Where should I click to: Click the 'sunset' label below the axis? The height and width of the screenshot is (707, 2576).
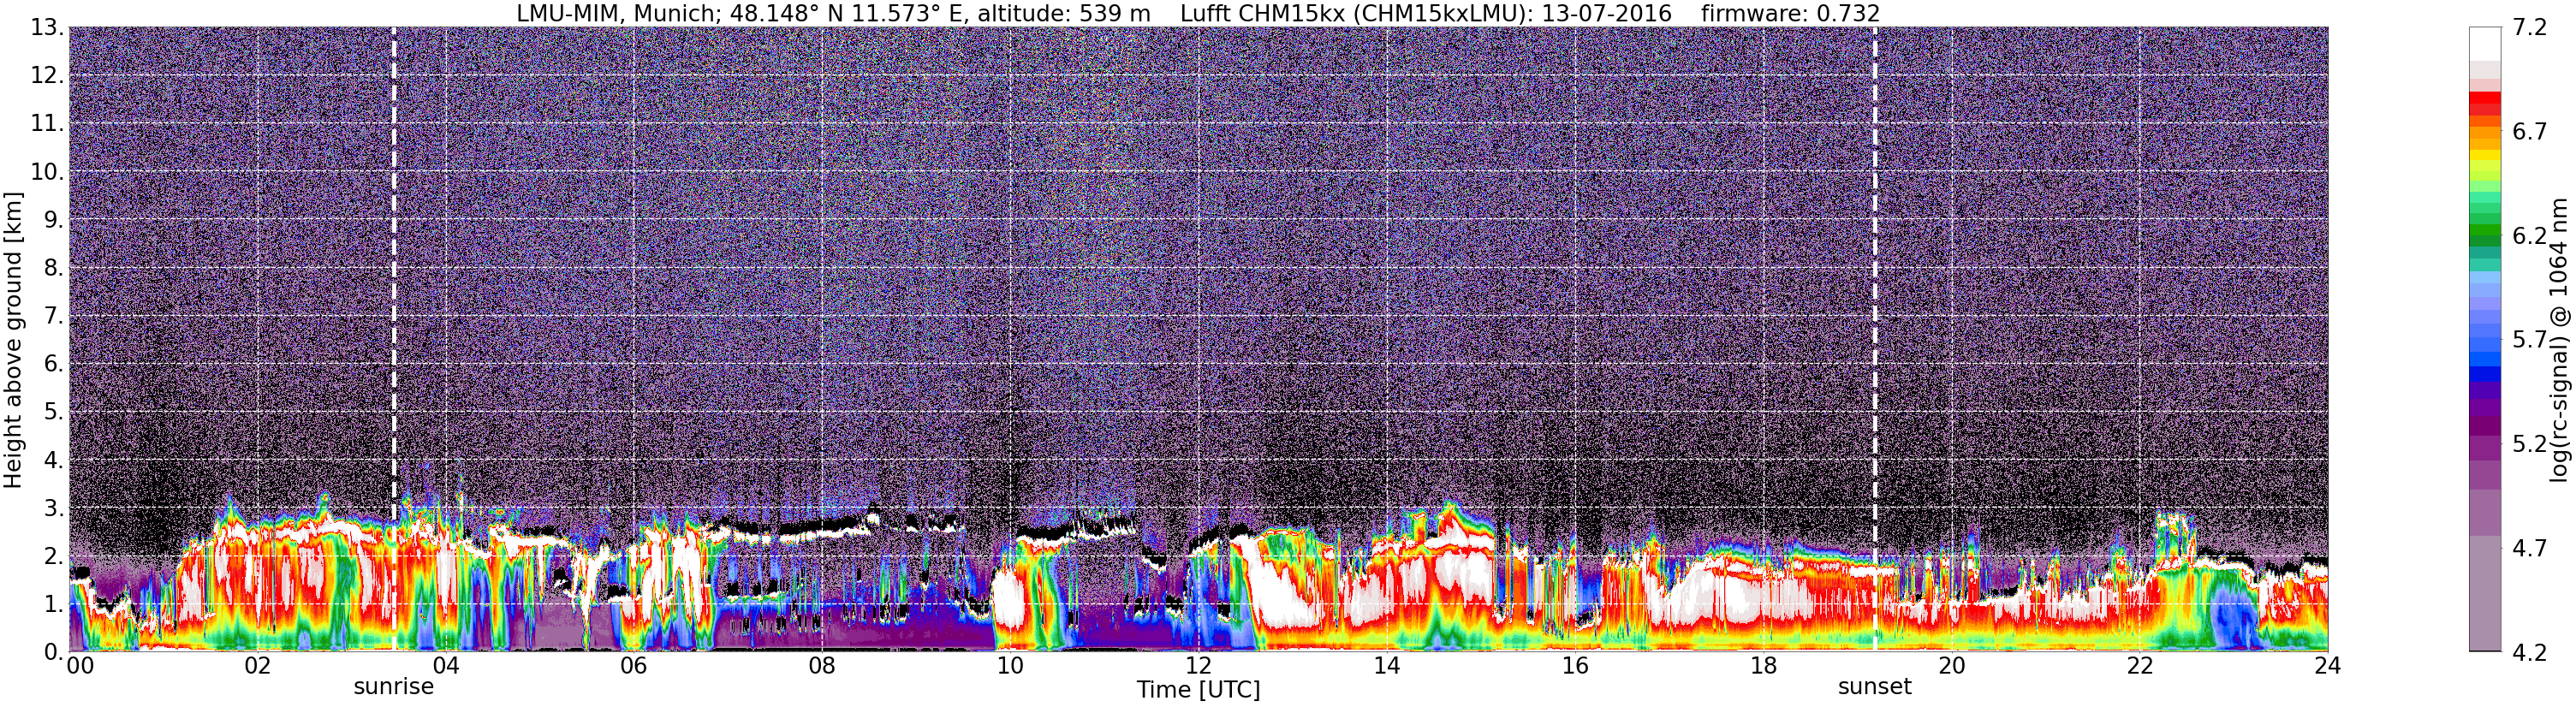coord(1874,687)
